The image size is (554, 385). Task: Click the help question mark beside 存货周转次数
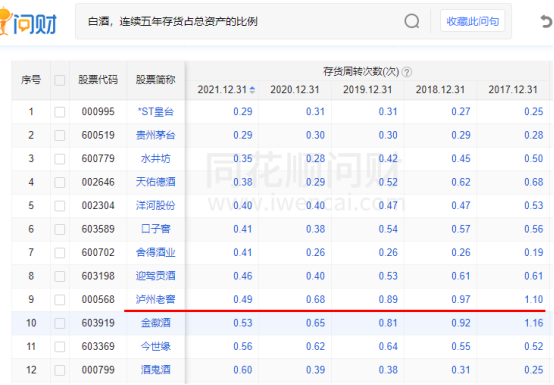tap(407, 72)
